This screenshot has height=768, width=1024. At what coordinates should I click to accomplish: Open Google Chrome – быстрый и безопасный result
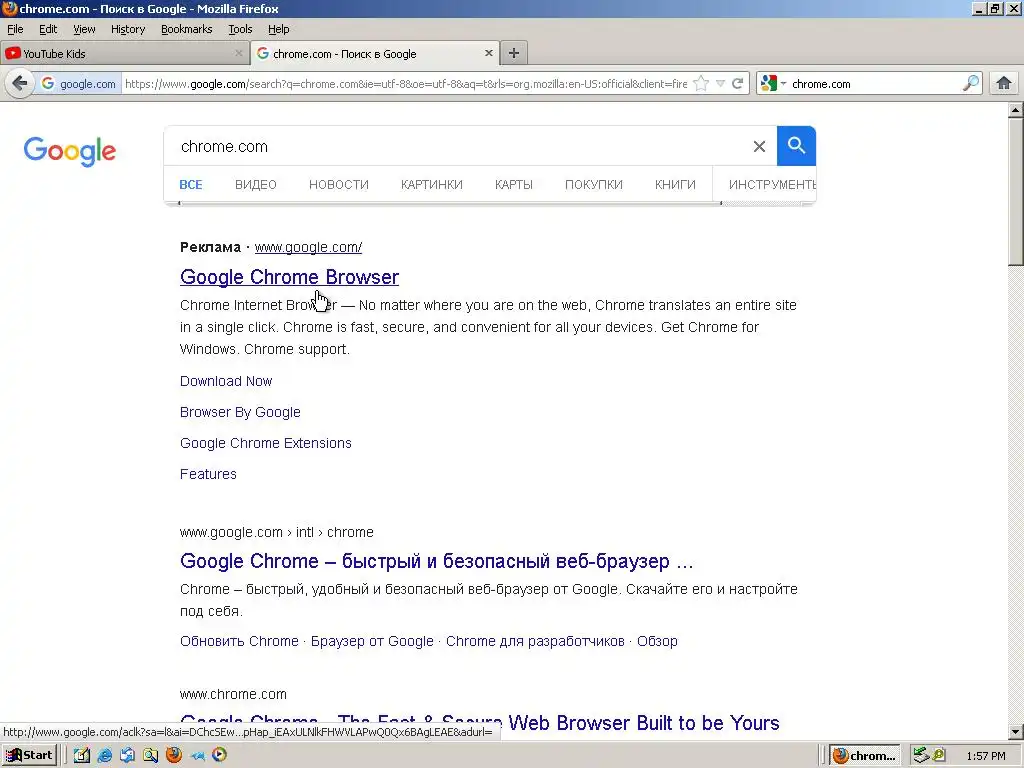436,561
